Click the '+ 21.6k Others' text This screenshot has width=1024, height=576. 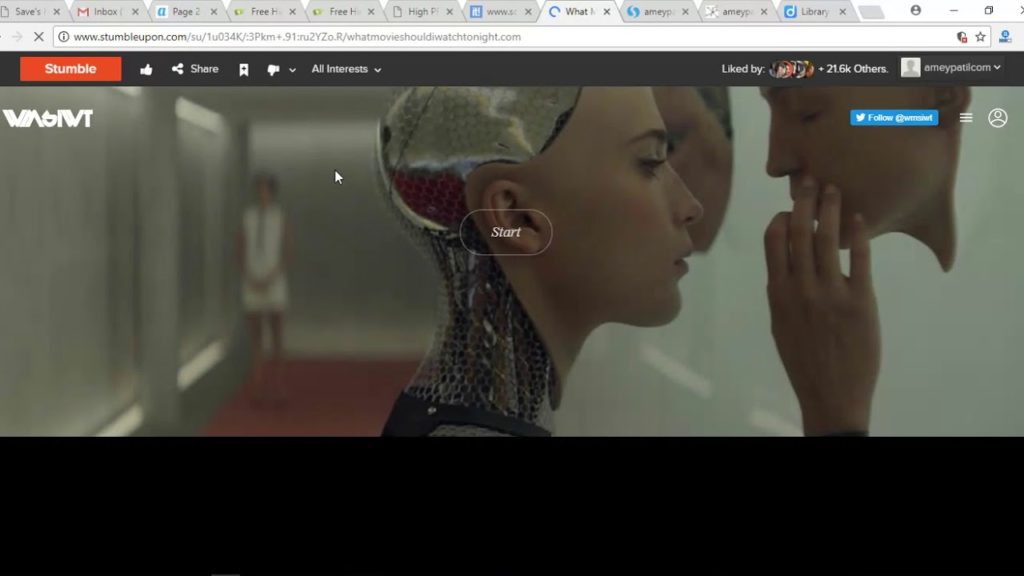pyautogui.click(x=853, y=69)
